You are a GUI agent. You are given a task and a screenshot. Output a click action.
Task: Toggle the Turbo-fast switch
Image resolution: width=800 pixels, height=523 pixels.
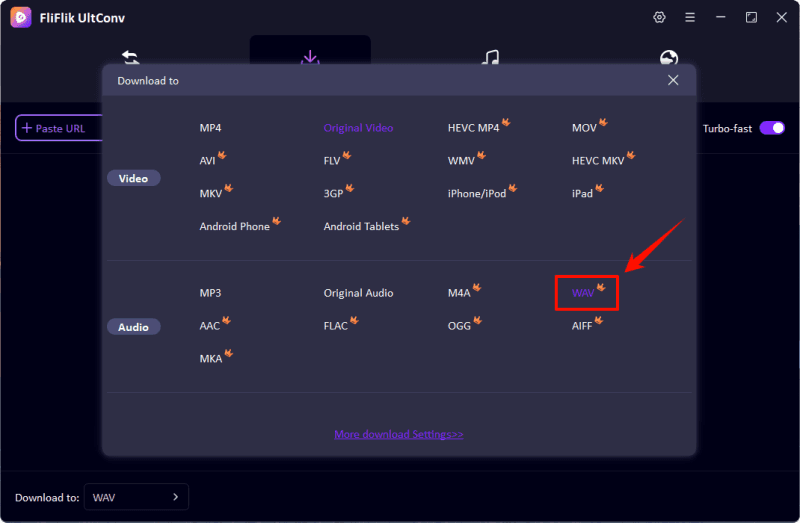tap(772, 128)
